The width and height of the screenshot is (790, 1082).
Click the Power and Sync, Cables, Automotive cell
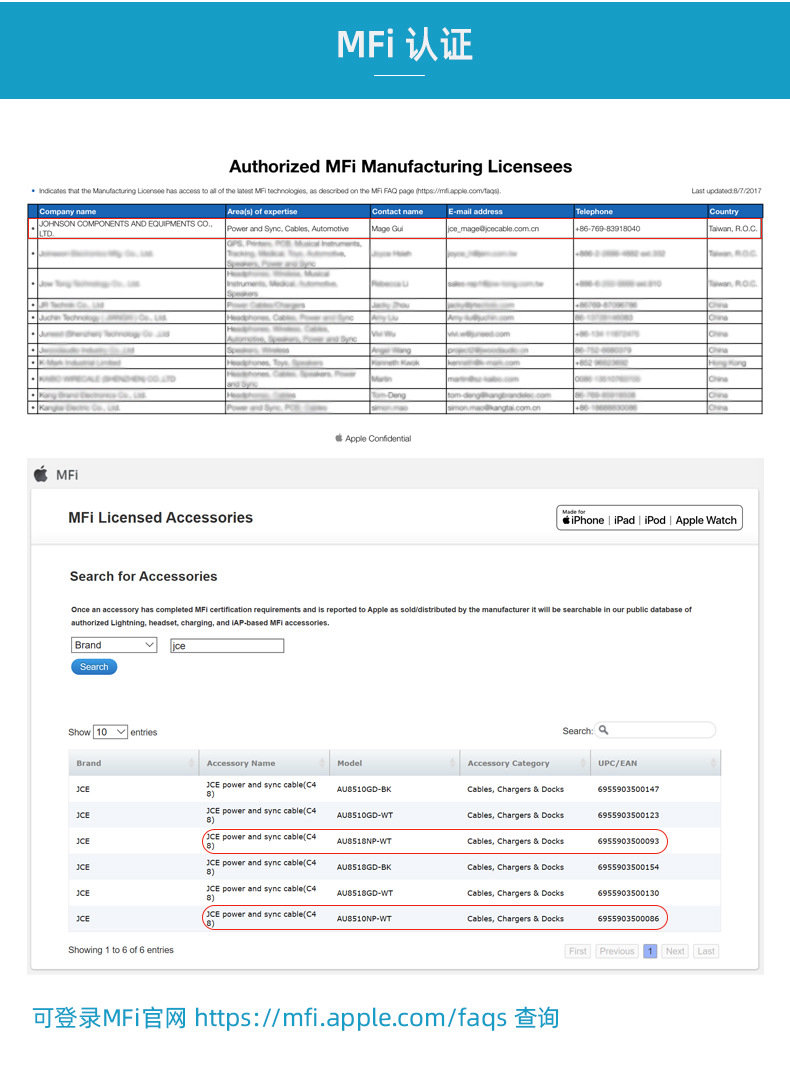tap(288, 228)
